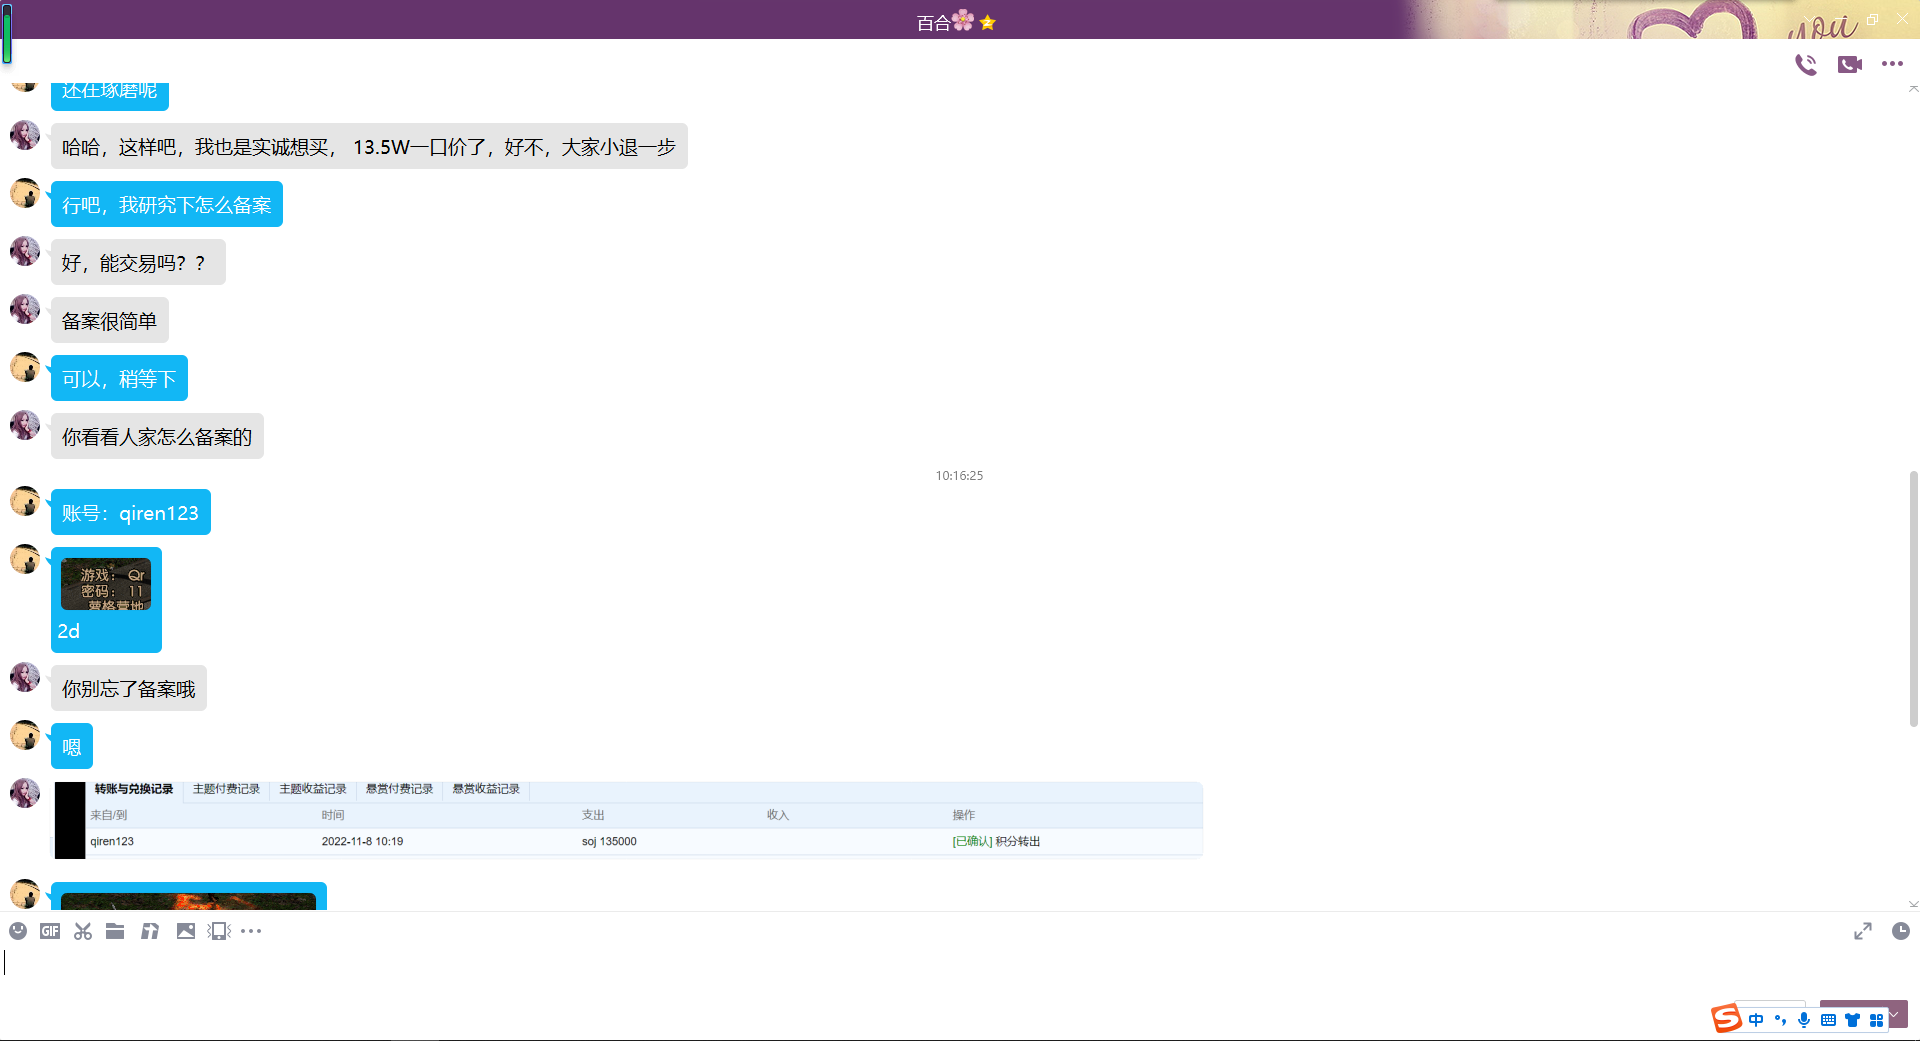Expand the send button dropdown arrow

click(1894, 1013)
